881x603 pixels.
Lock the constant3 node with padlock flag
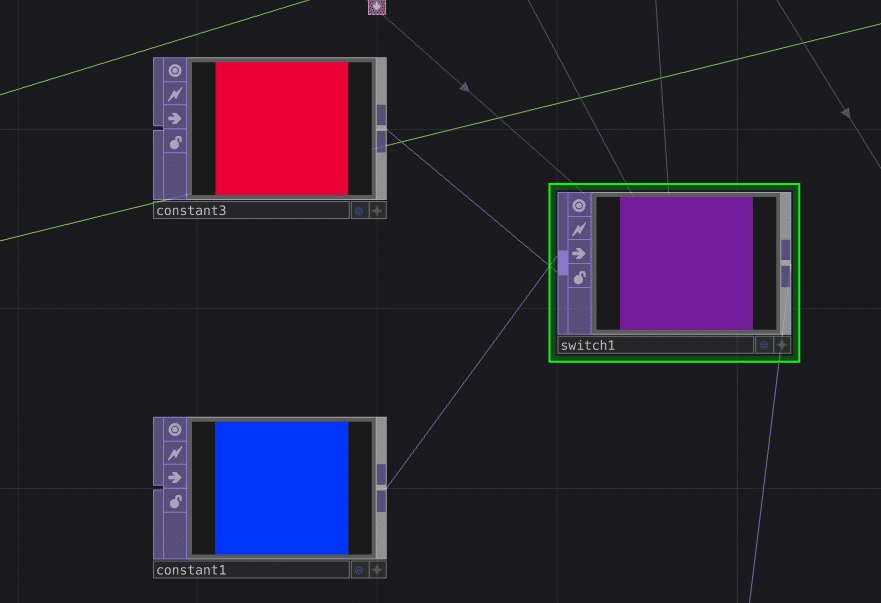[175, 142]
